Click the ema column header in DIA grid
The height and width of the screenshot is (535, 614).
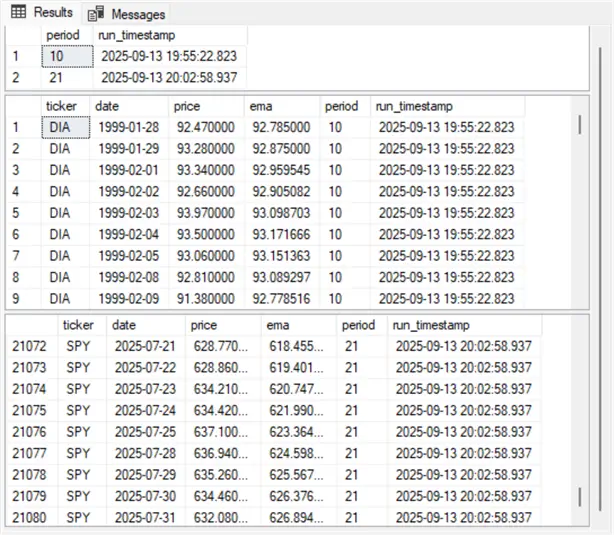coord(282,106)
